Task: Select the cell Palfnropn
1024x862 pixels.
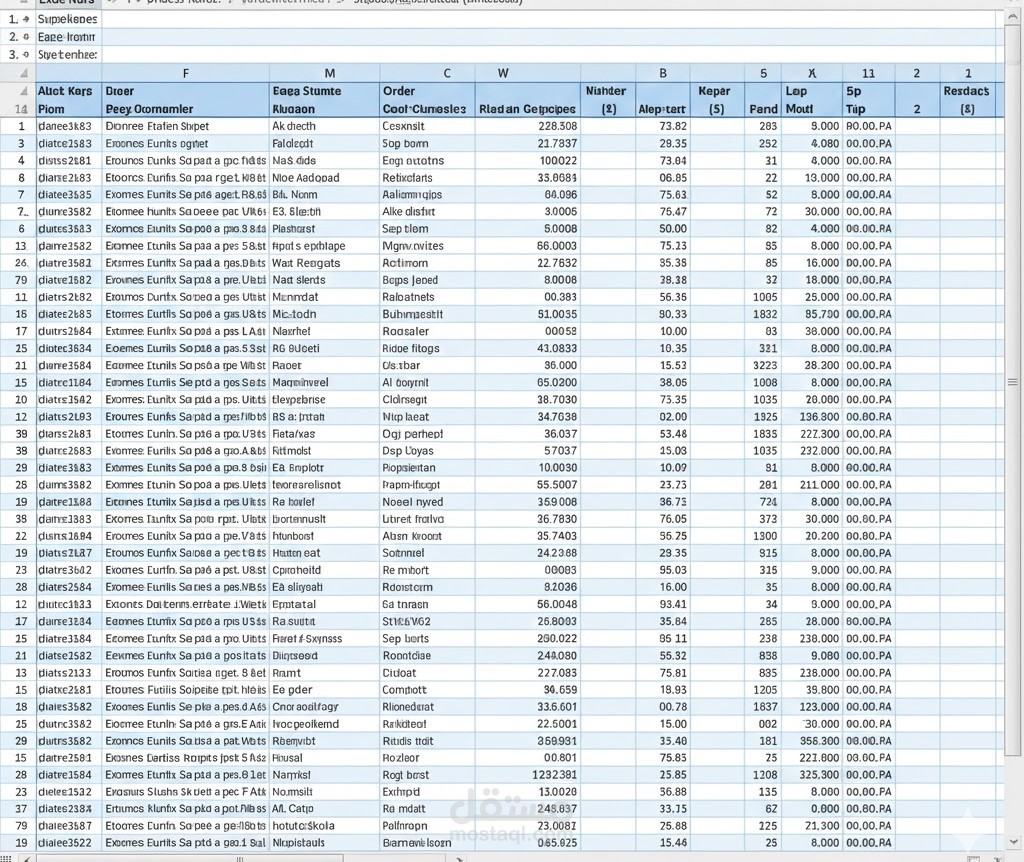Action: point(427,825)
